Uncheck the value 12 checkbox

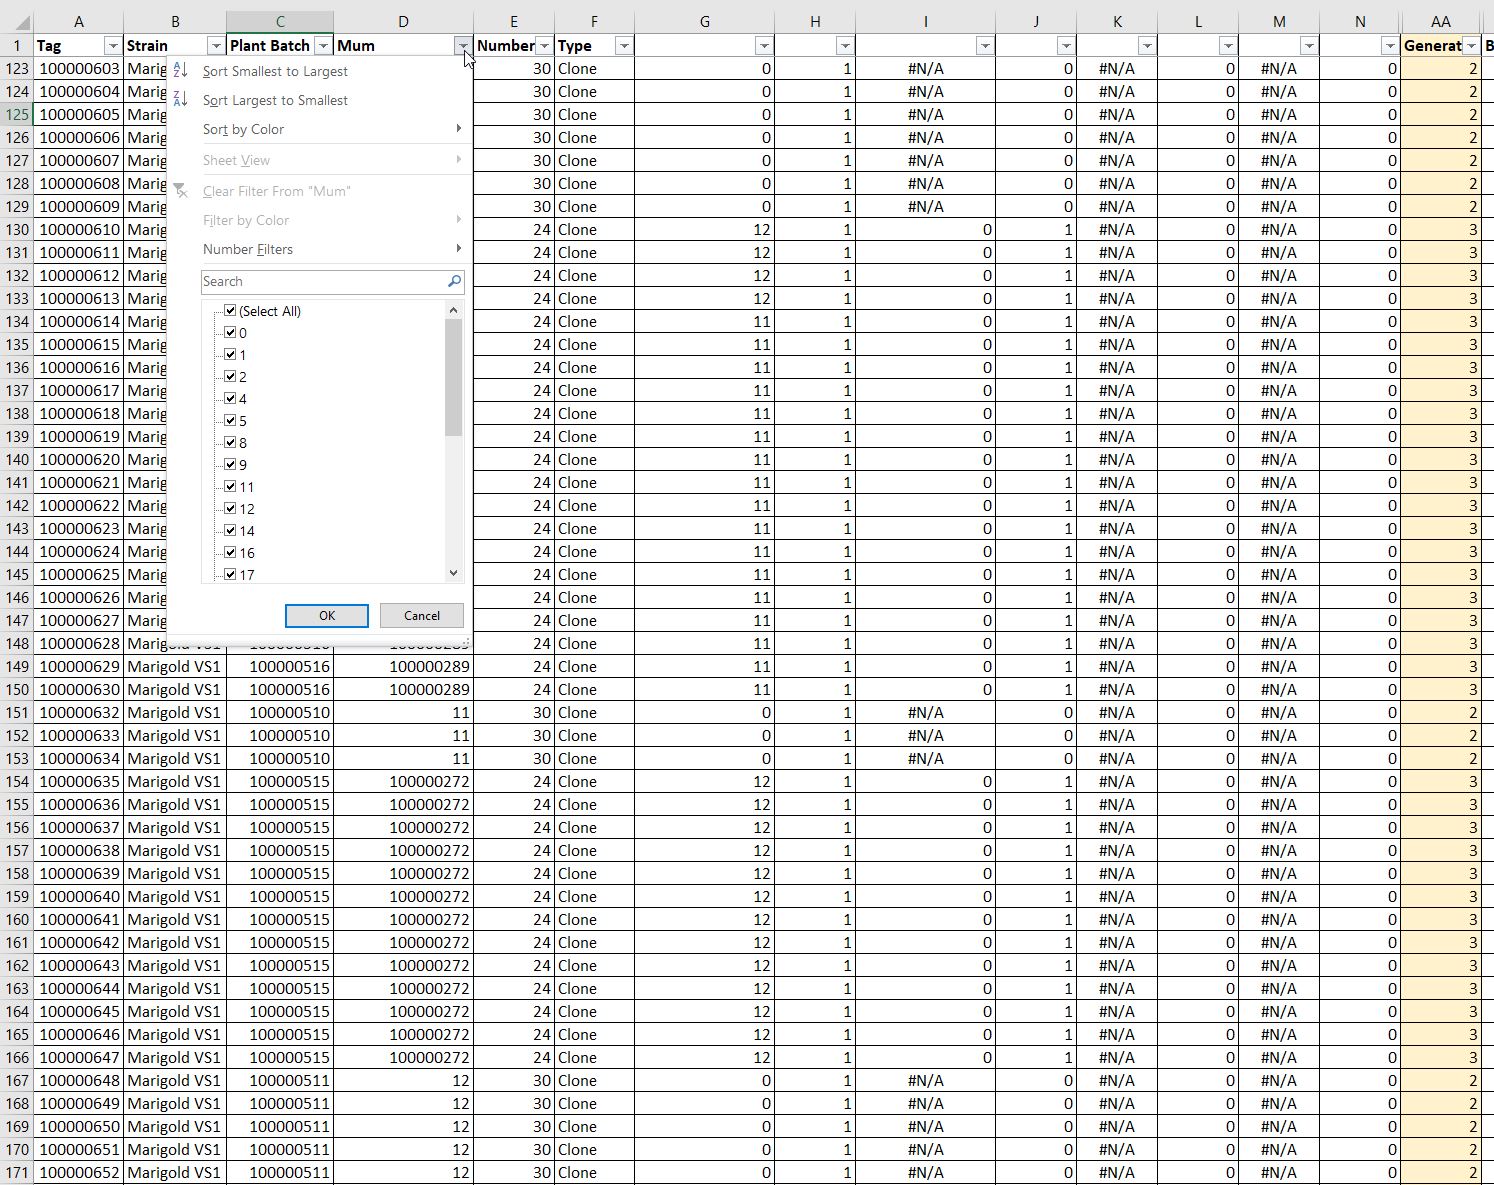pos(230,509)
